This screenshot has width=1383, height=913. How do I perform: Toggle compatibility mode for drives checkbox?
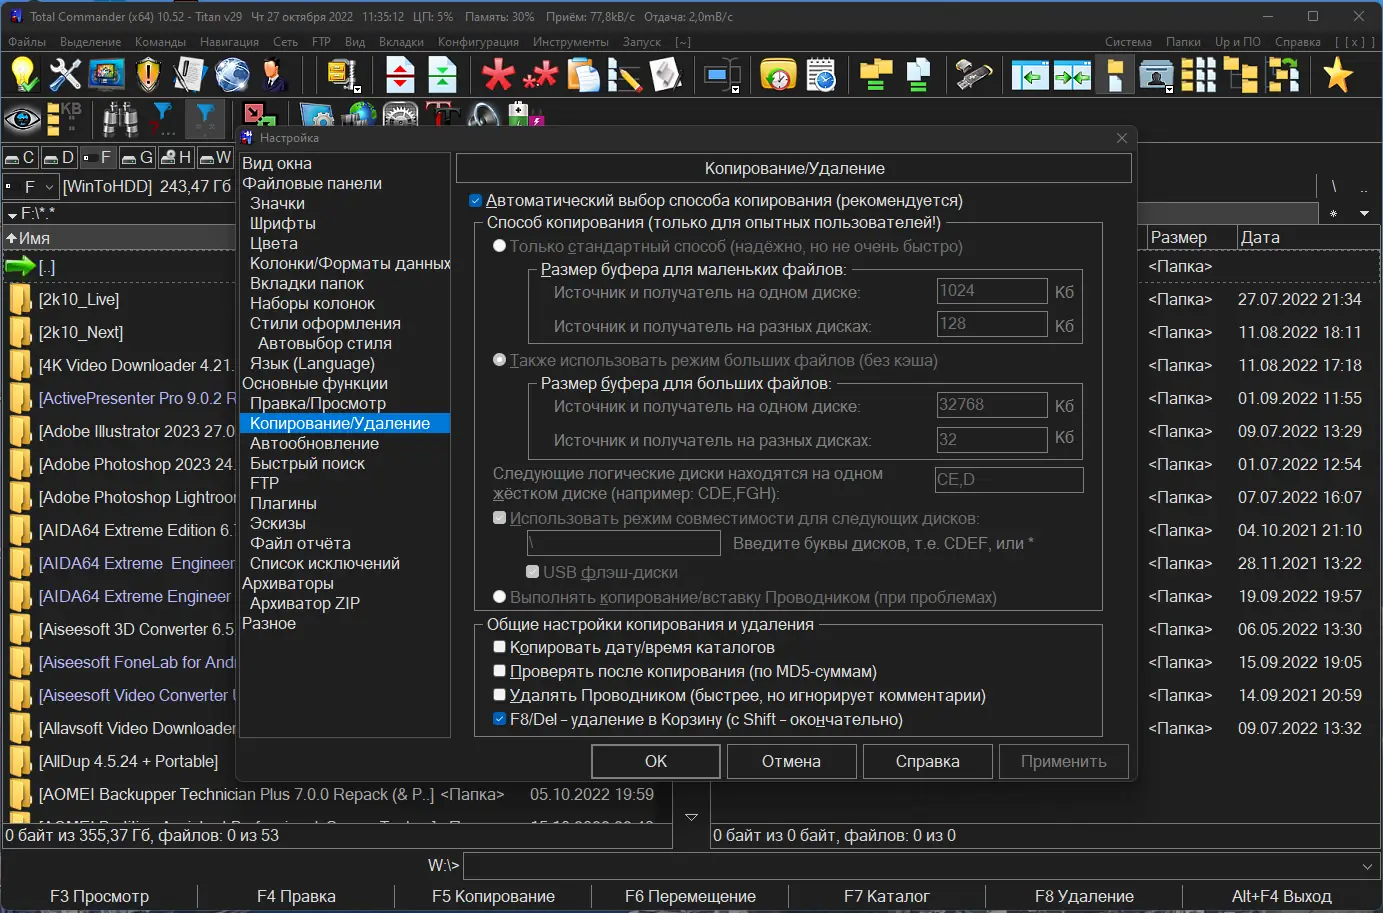[500, 519]
